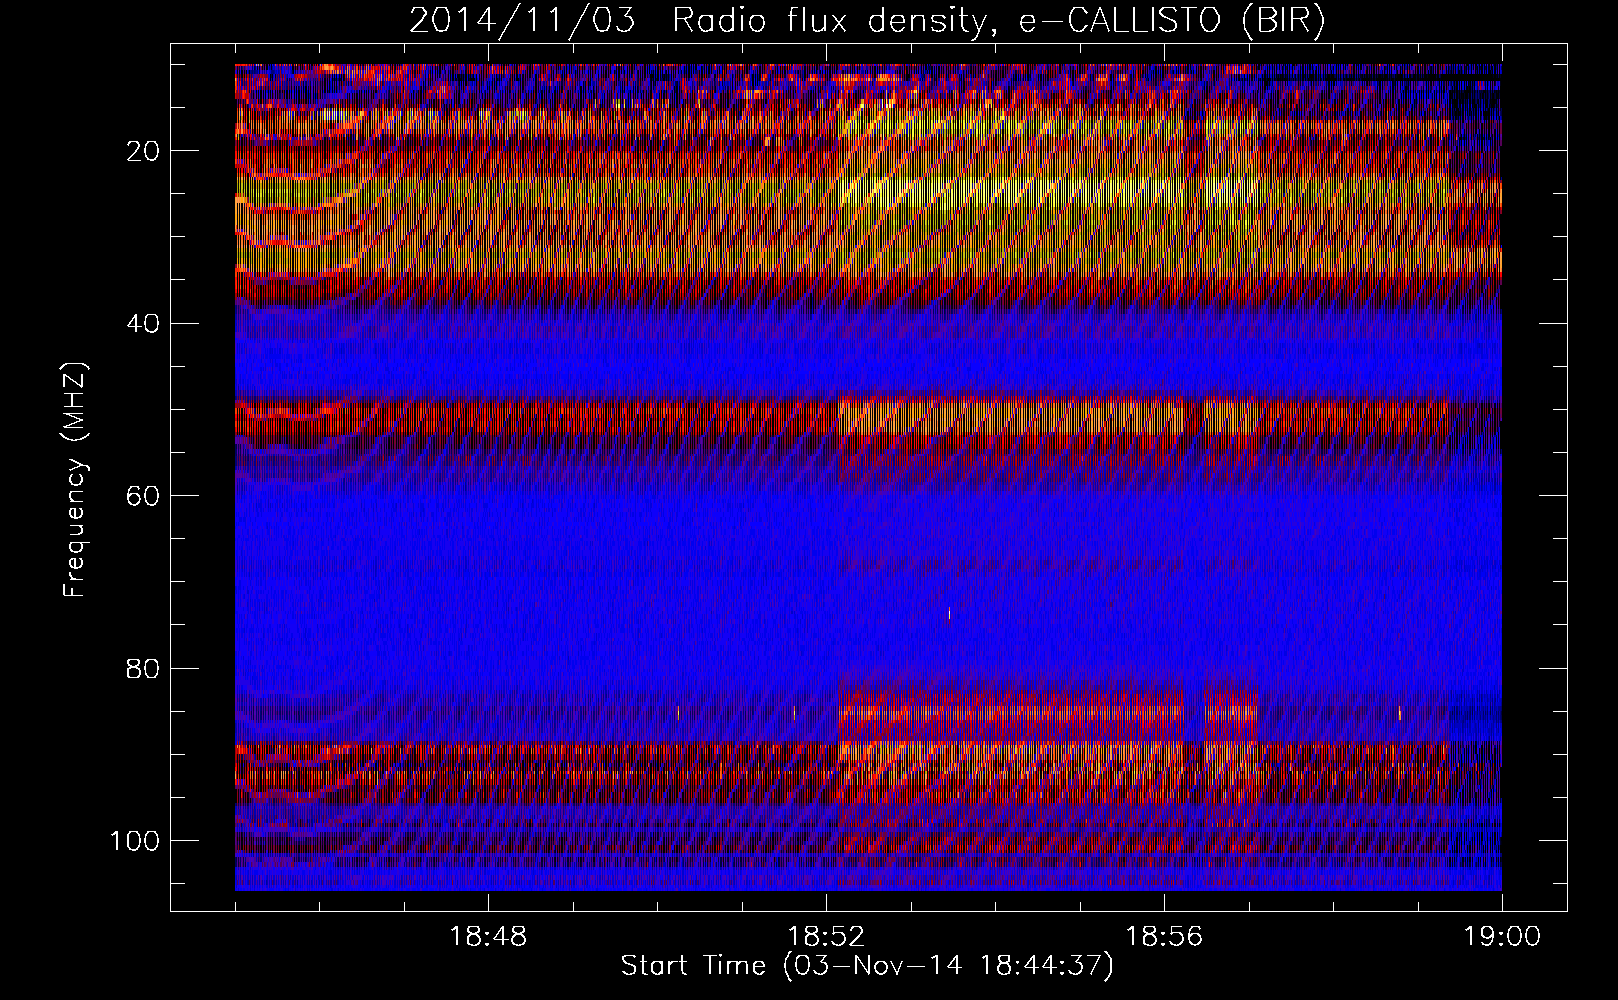Click the 'Frequency (MHZ)' axis label
Image resolution: width=1618 pixels, height=1000 pixels.
click(x=75, y=480)
